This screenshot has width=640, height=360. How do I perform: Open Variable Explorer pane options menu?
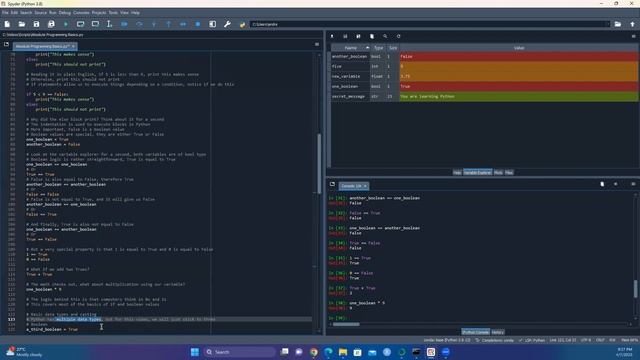[633, 36]
